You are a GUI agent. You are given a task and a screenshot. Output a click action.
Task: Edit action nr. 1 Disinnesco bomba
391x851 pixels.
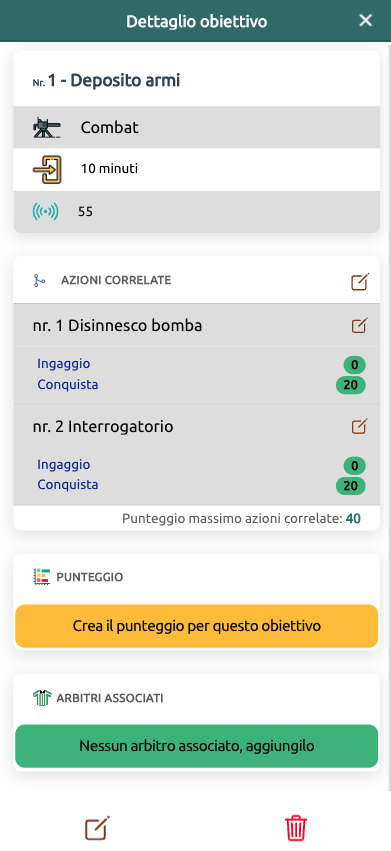click(x=360, y=326)
